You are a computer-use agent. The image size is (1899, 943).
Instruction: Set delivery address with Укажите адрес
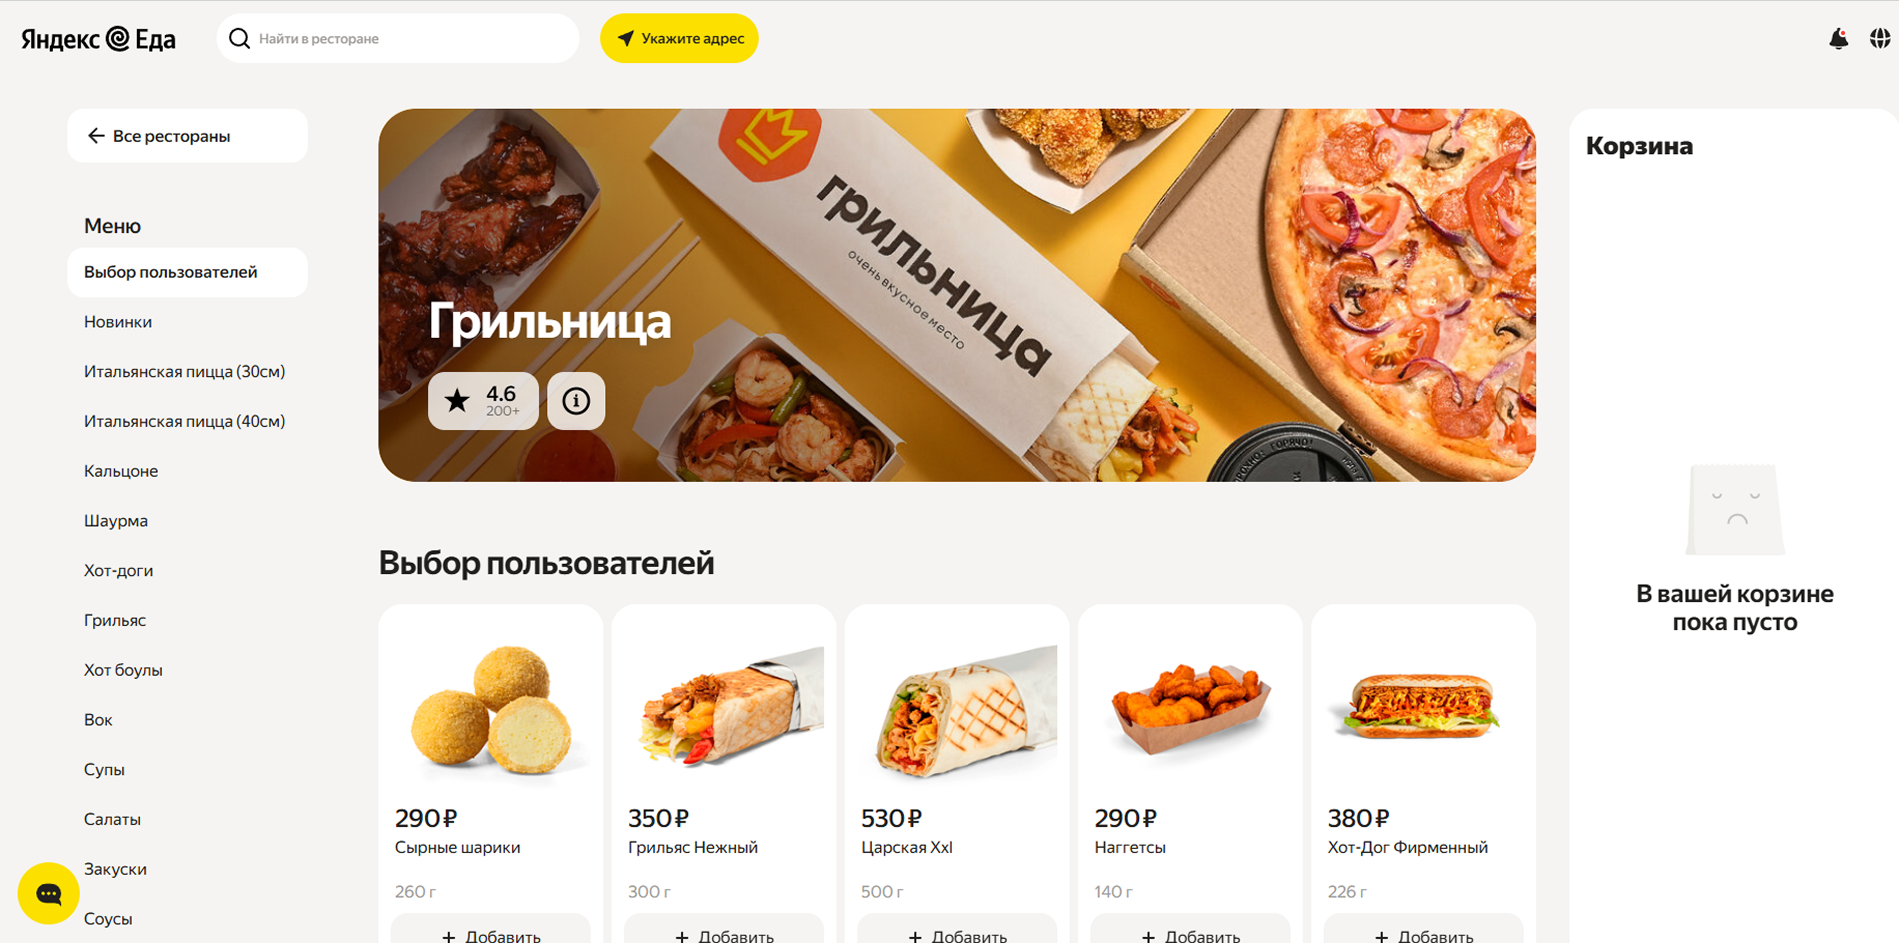(x=679, y=38)
